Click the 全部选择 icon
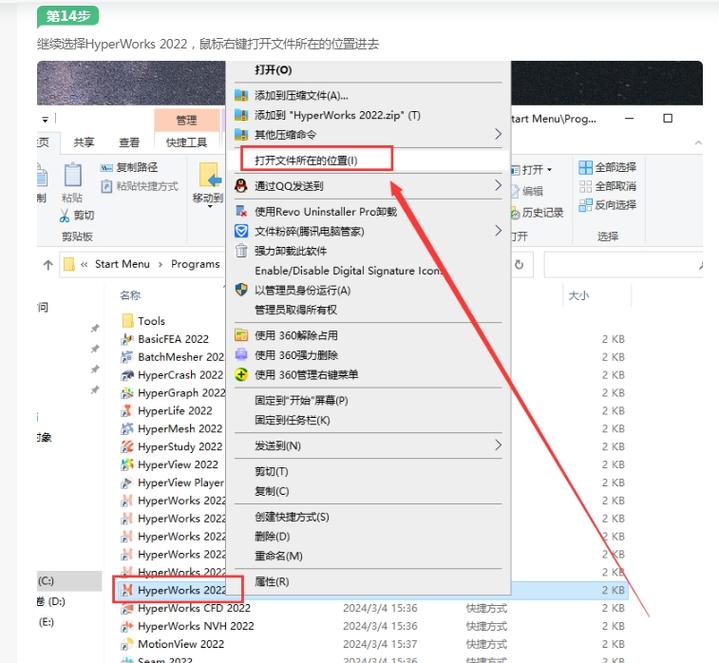719x663 pixels. pos(586,167)
